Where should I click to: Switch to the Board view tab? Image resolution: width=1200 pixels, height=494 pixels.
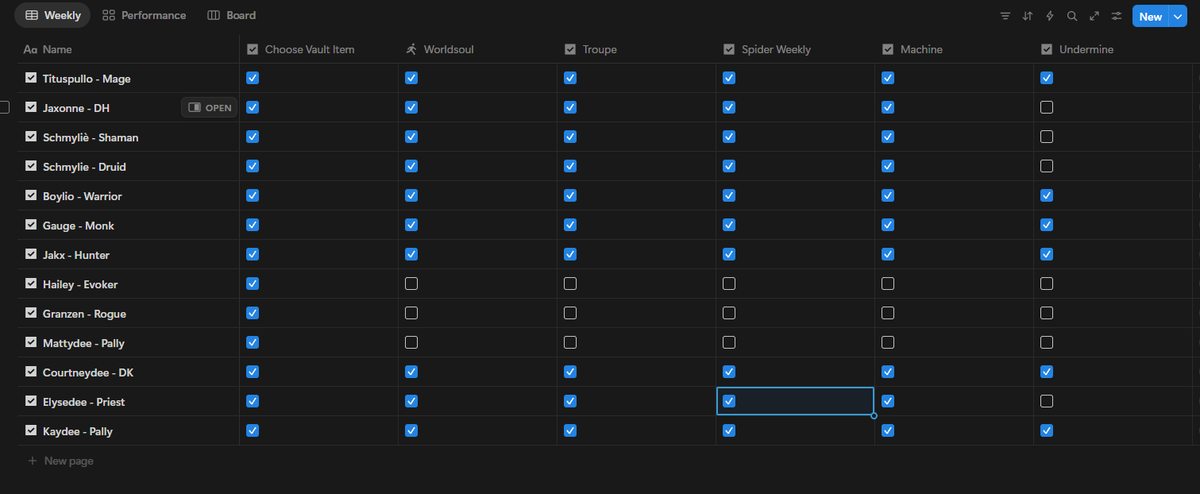click(232, 16)
